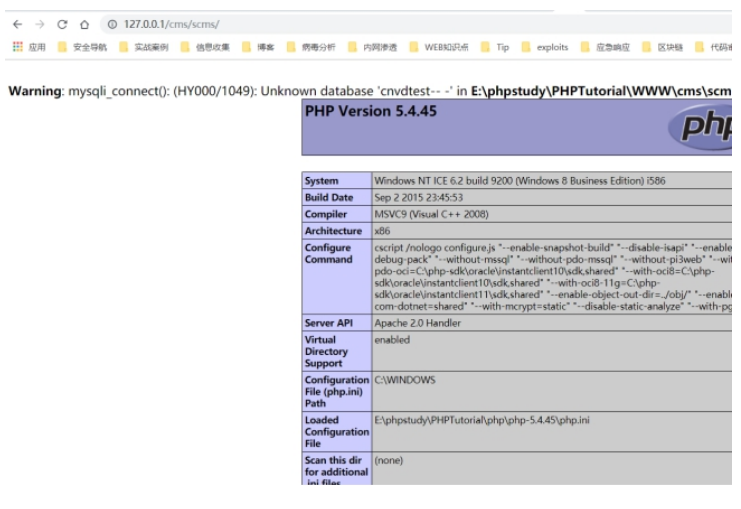Select the Windows NT ICE 6.2 build value

coord(520,181)
